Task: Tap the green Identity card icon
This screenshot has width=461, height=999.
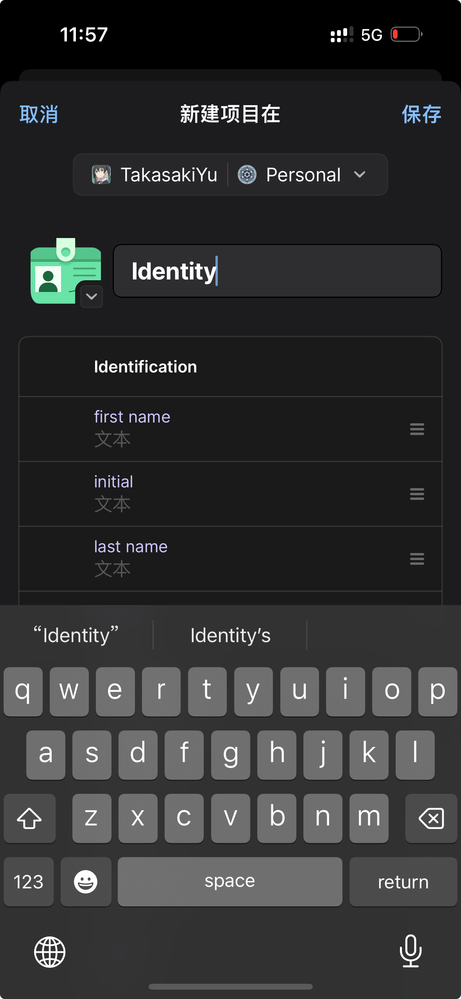Action: click(x=65, y=271)
